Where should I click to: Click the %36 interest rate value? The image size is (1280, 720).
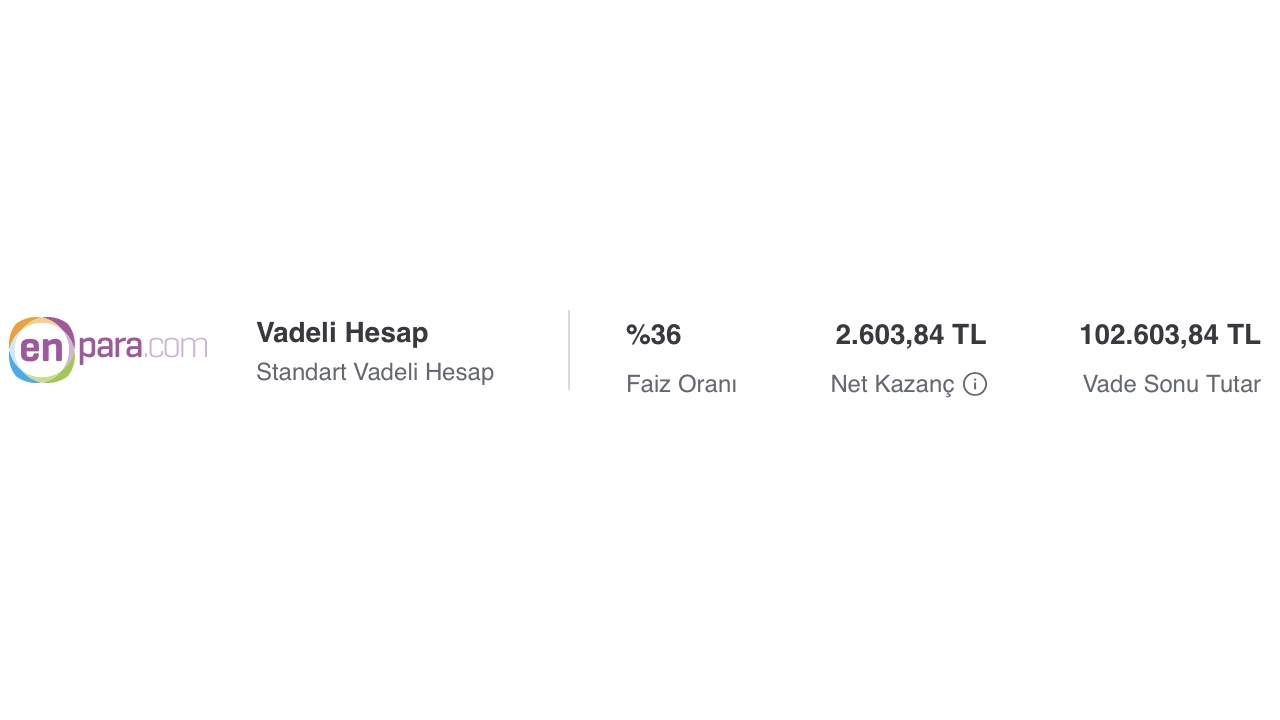(653, 335)
